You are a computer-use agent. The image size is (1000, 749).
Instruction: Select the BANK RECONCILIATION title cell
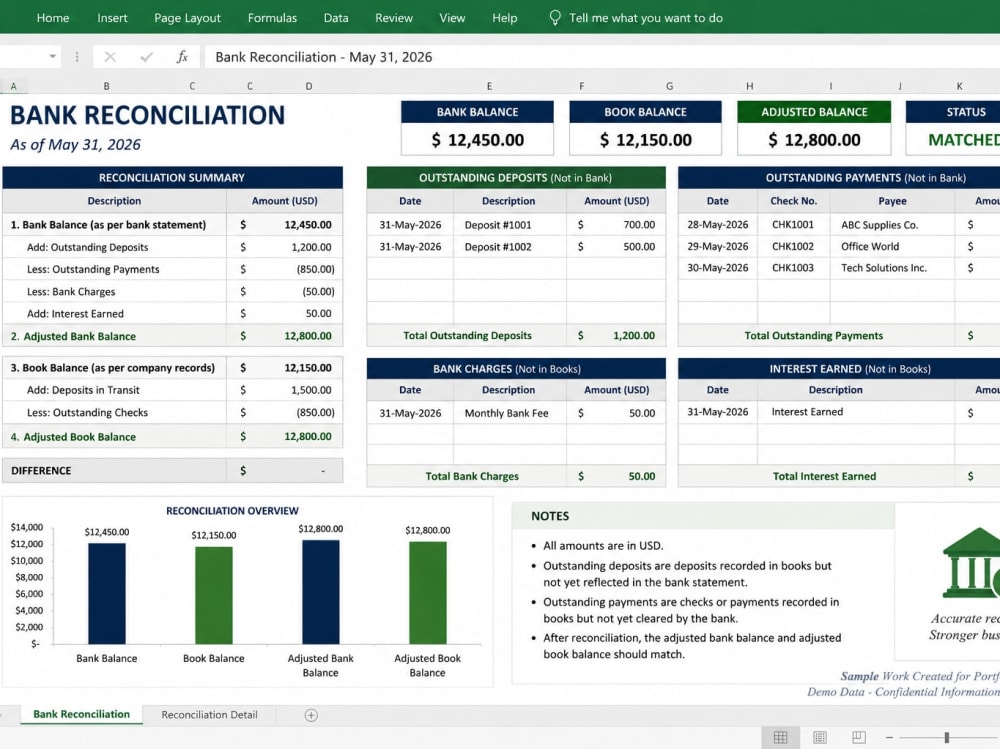tap(147, 115)
